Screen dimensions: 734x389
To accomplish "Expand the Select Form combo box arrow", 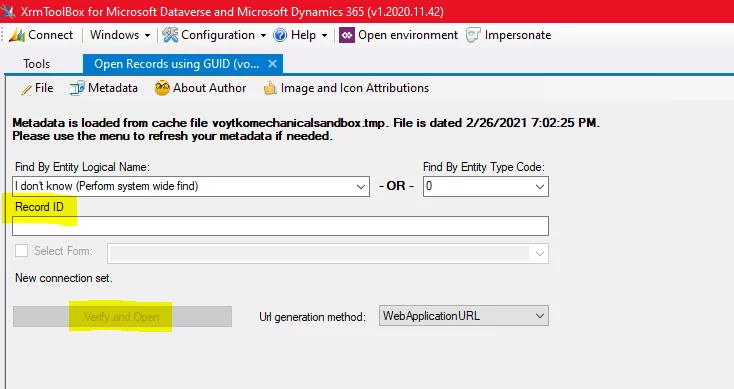I will (539, 254).
